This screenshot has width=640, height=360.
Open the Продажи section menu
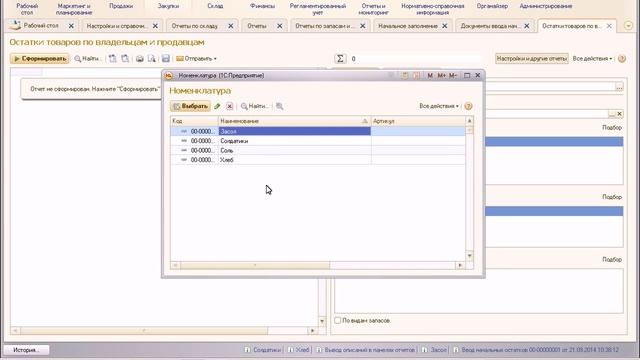[121, 6]
